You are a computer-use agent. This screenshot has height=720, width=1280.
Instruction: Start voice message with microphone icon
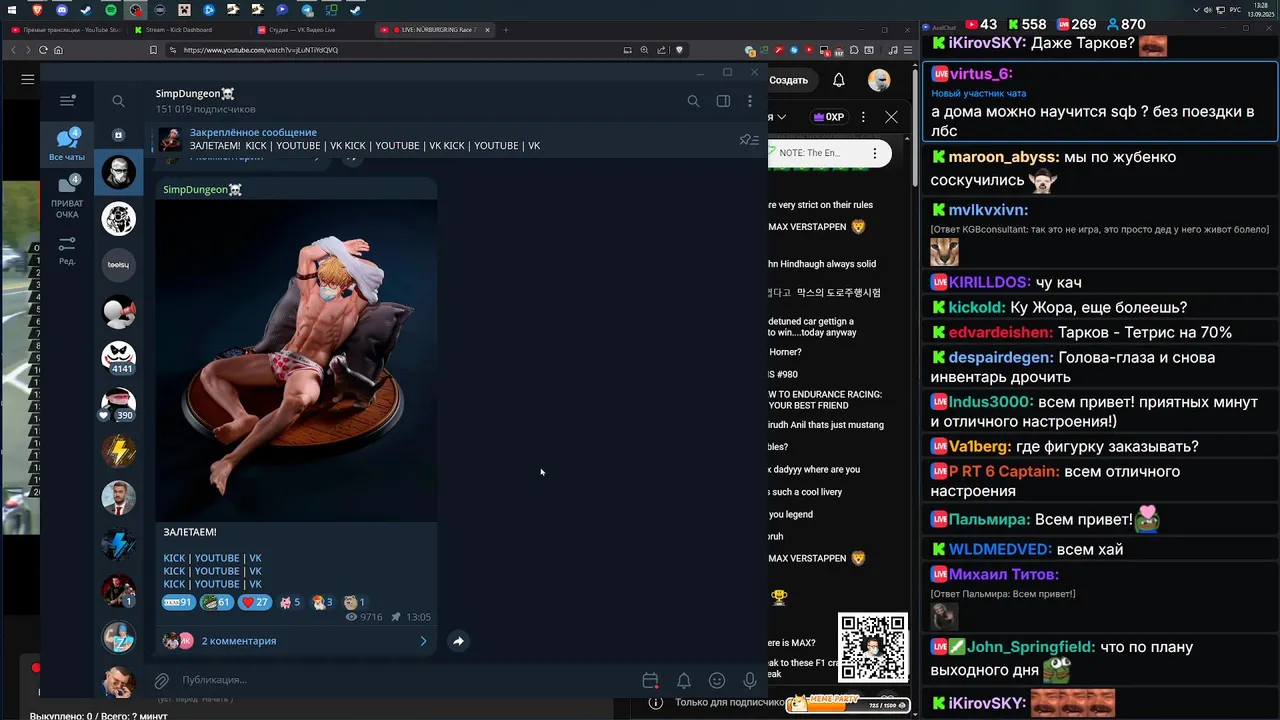(750, 681)
